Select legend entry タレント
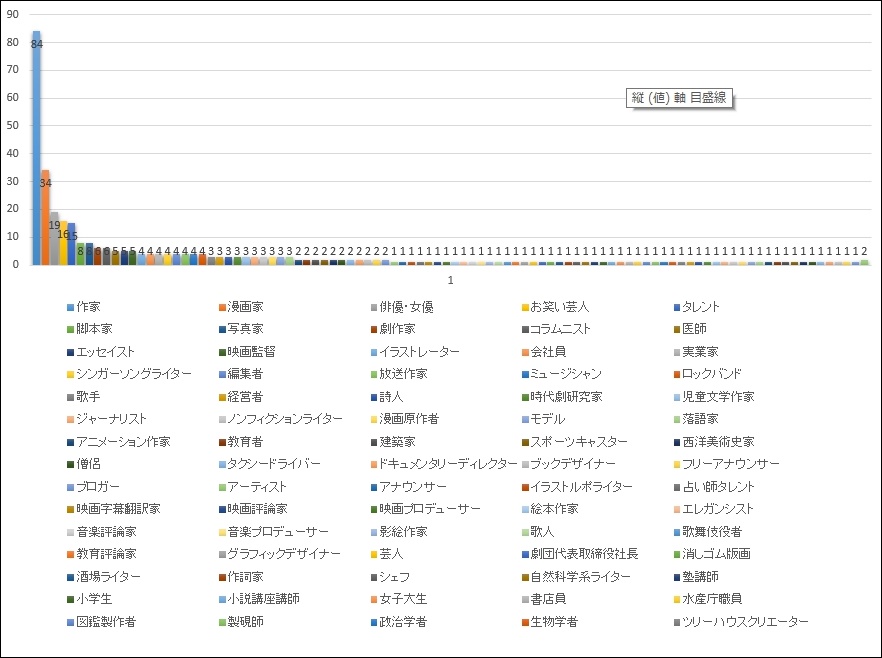 click(x=696, y=307)
